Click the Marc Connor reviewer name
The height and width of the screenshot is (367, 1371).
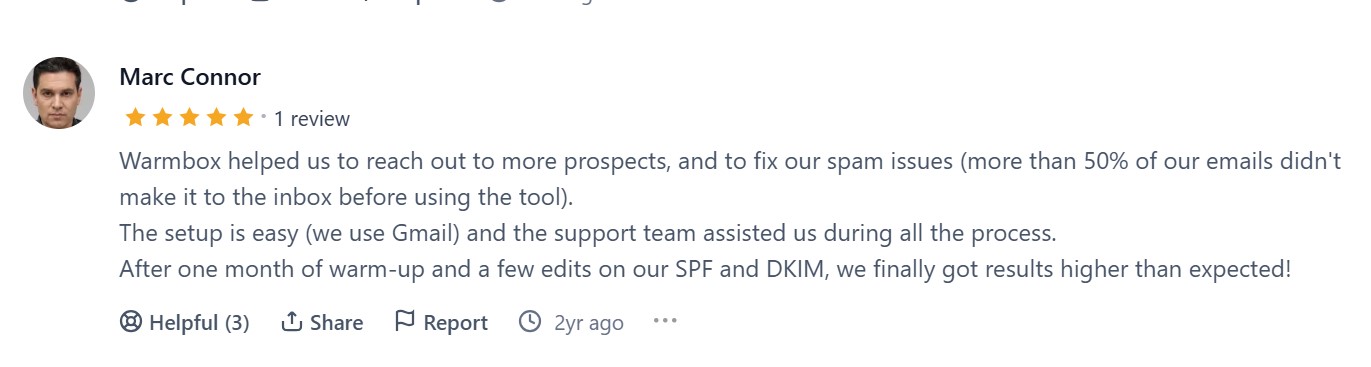(x=190, y=77)
